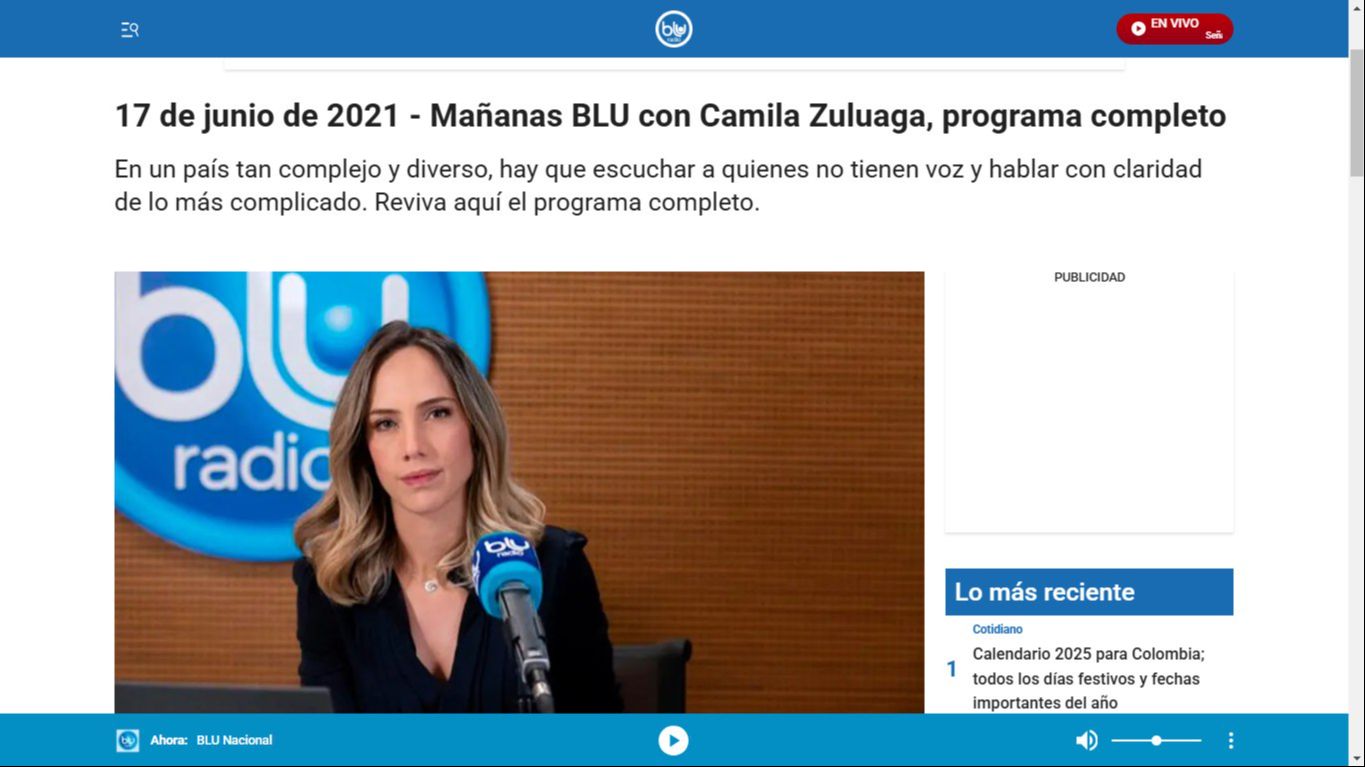Screen dimensions: 1365x767
Task: Start the EN VIVO live stream button
Action: tap(1174, 29)
